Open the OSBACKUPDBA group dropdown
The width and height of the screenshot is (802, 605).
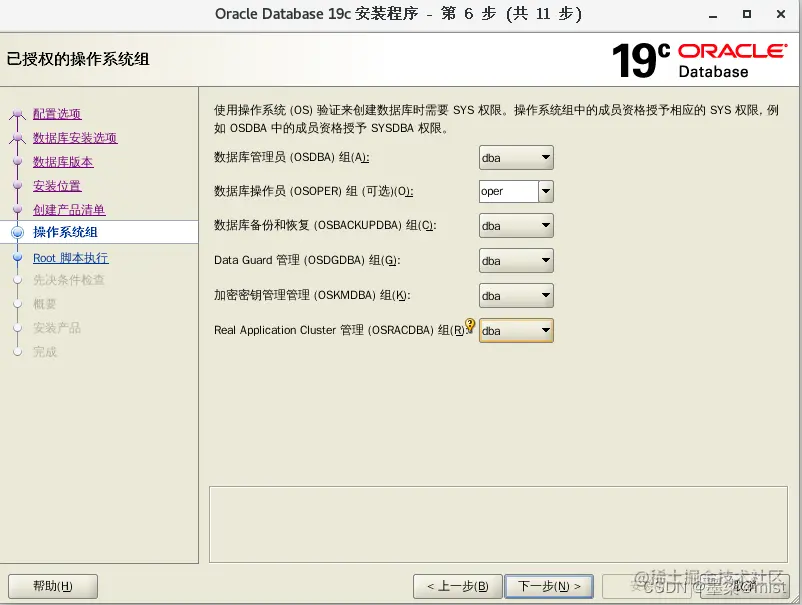tap(516, 226)
